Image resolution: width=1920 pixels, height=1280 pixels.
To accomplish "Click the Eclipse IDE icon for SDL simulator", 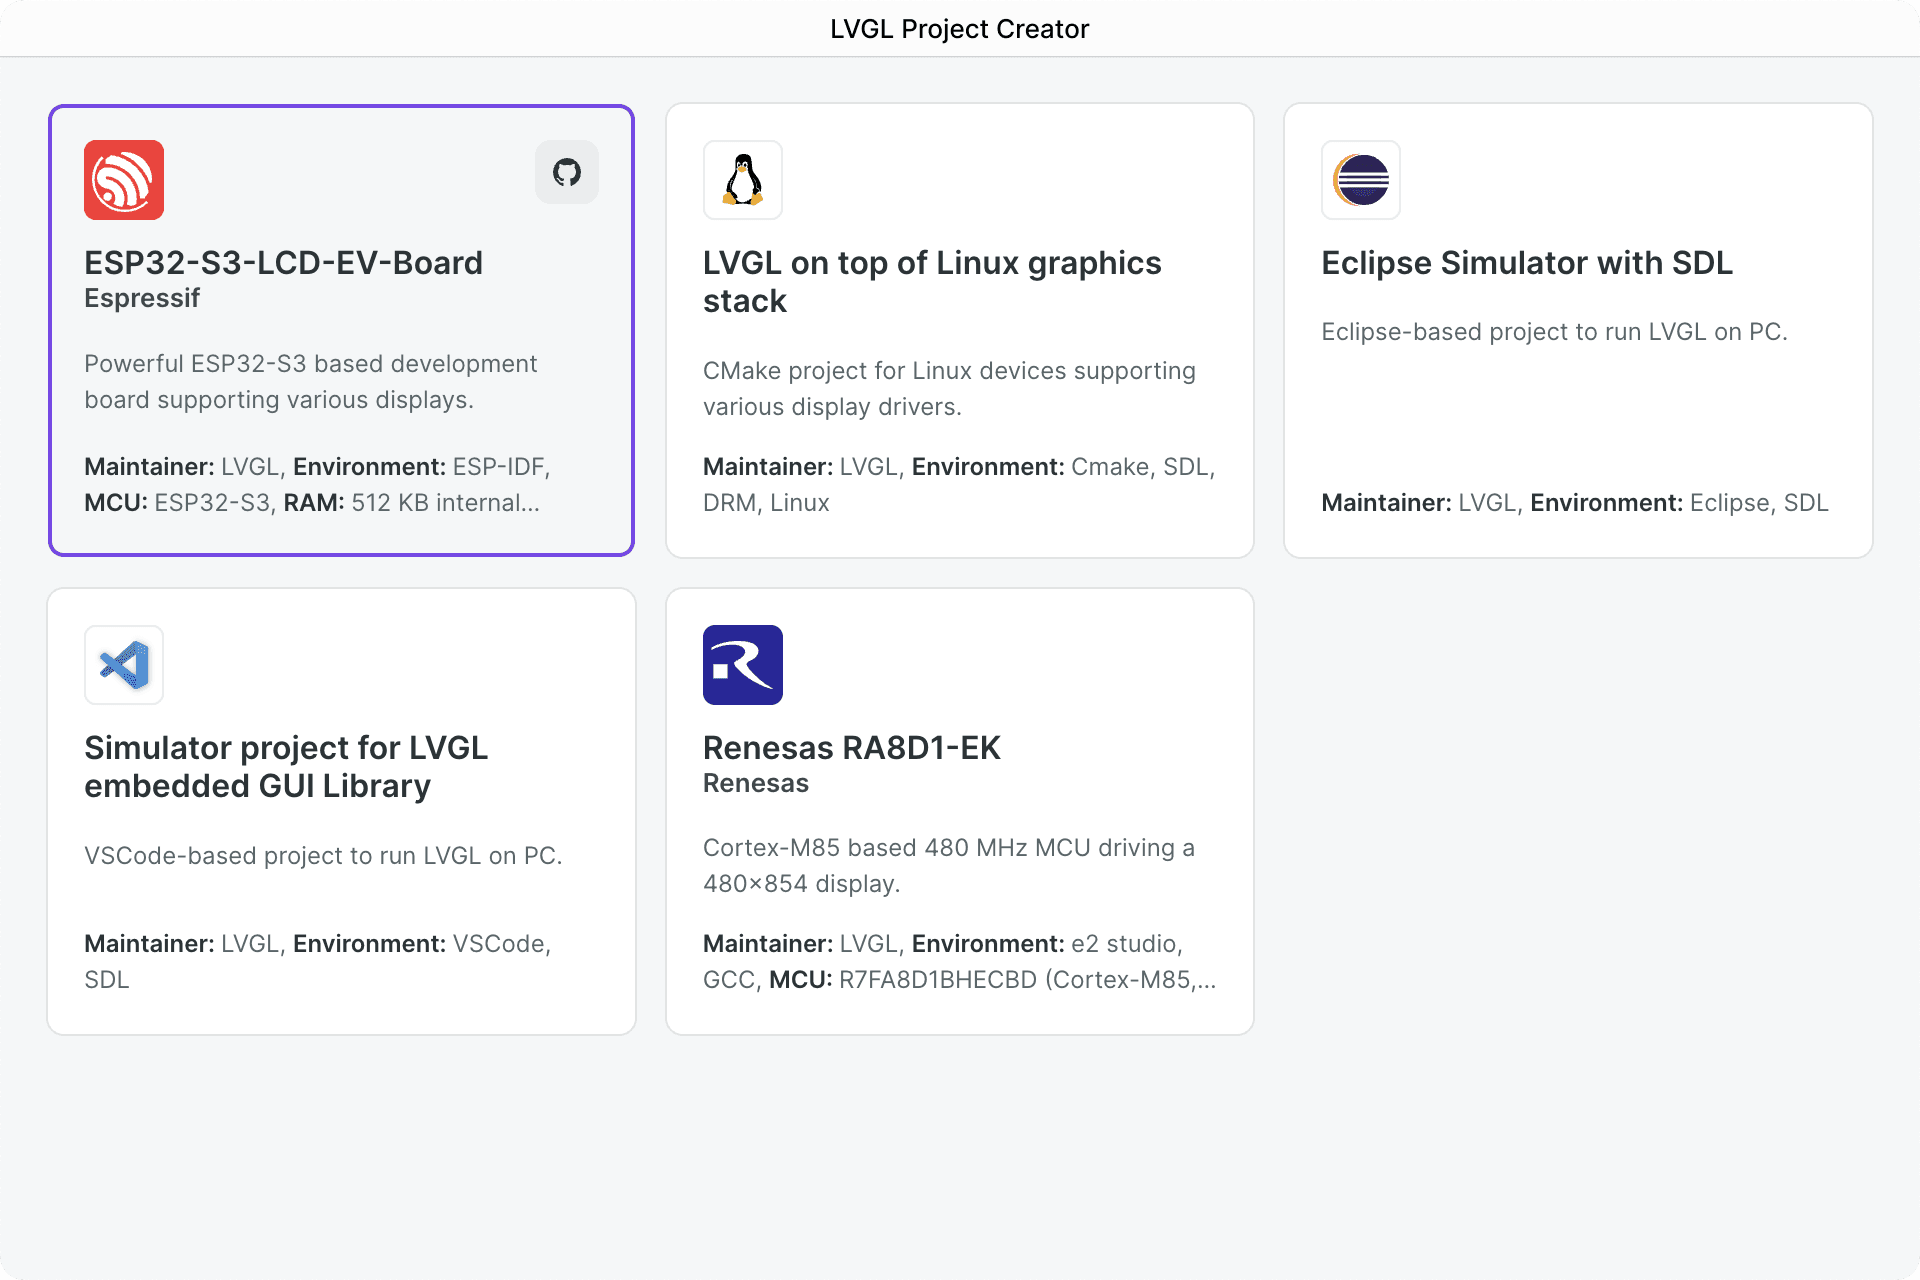I will point(1359,179).
